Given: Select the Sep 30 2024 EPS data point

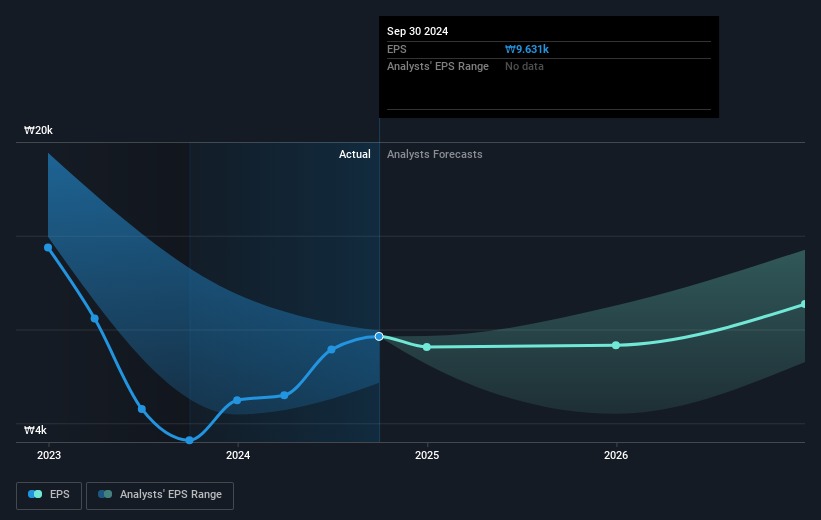Looking at the screenshot, I should coord(379,336).
